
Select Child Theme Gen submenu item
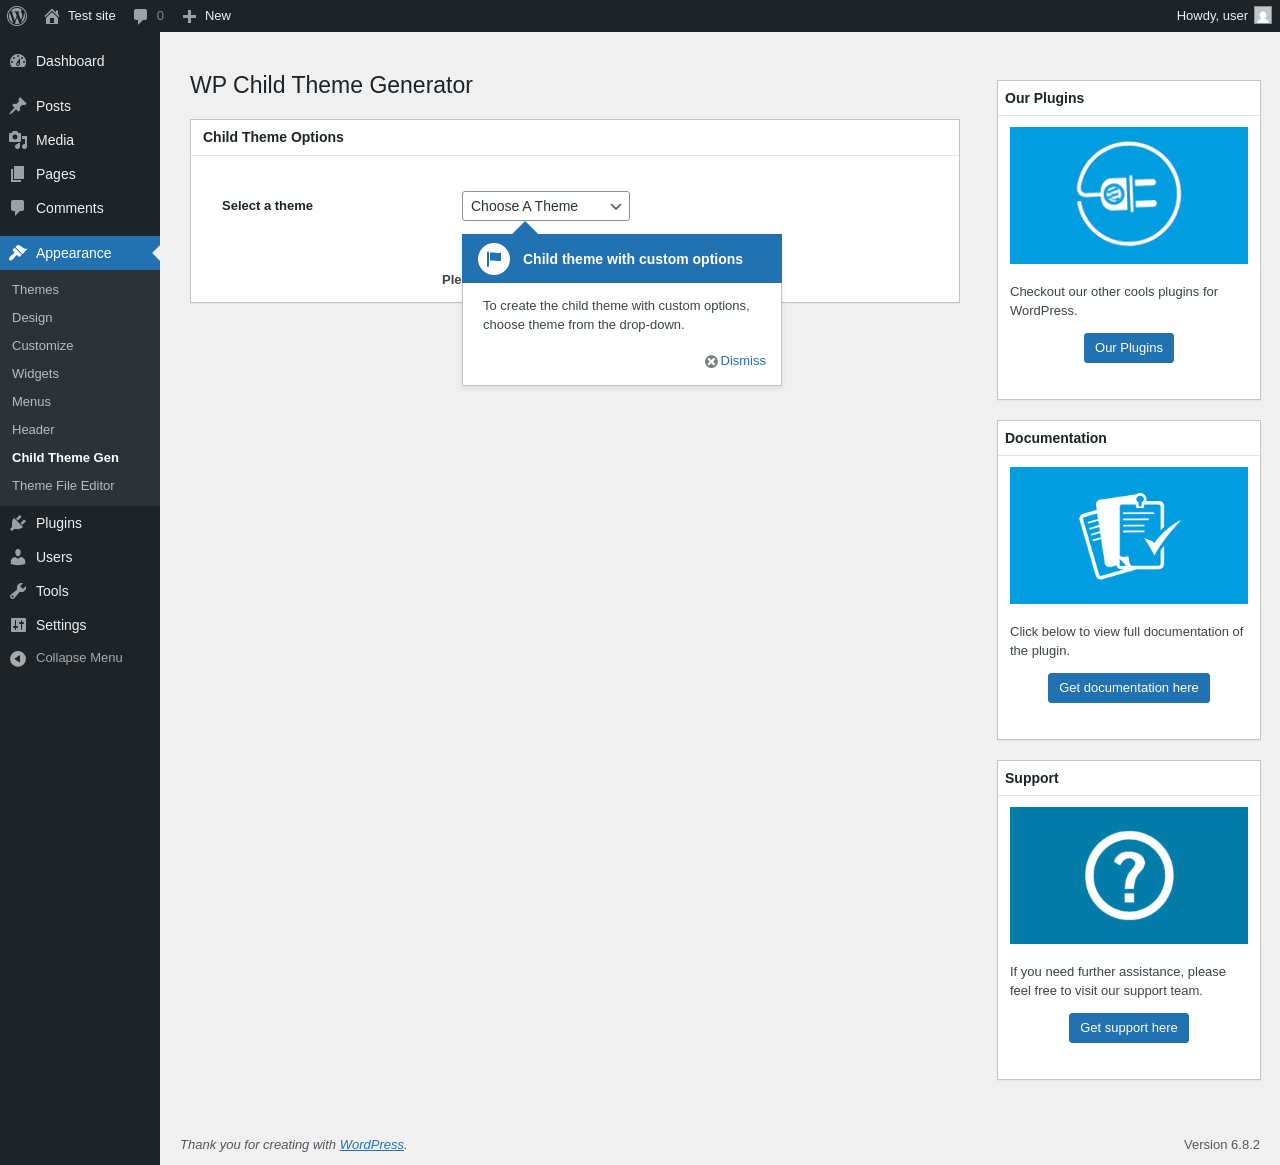click(x=65, y=457)
